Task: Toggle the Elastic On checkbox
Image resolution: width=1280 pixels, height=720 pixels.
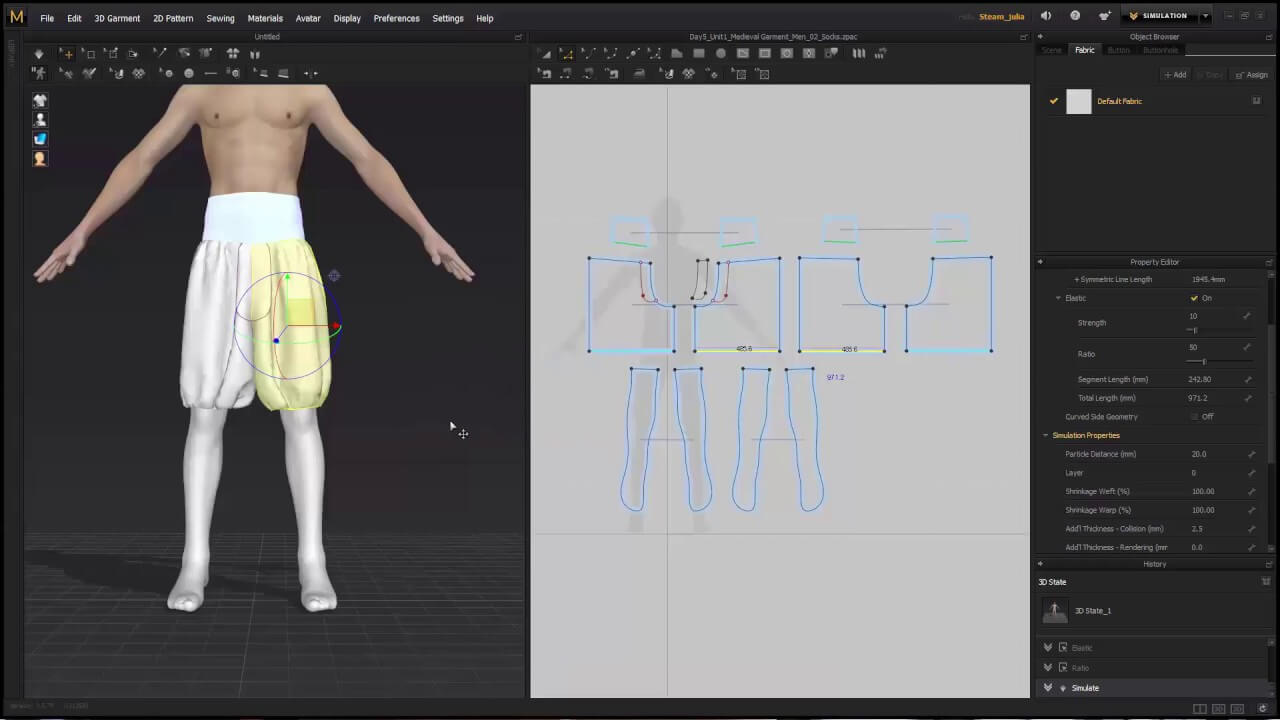Action: click(x=1194, y=298)
